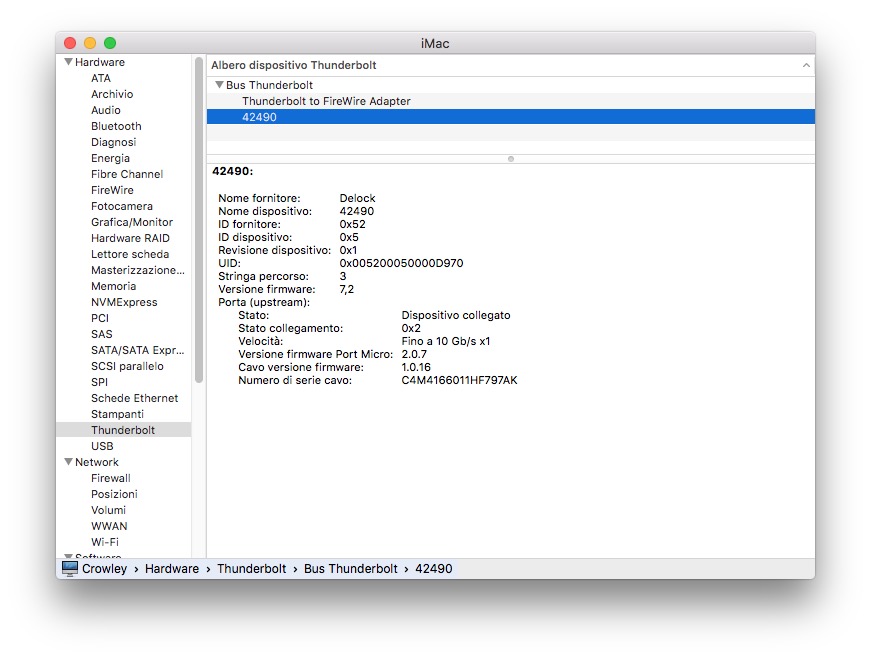The width and height of the screenshot is (871, 659).
Task: Click Hardware breadcrumb in path bar
Action: (x=172, y=568)
